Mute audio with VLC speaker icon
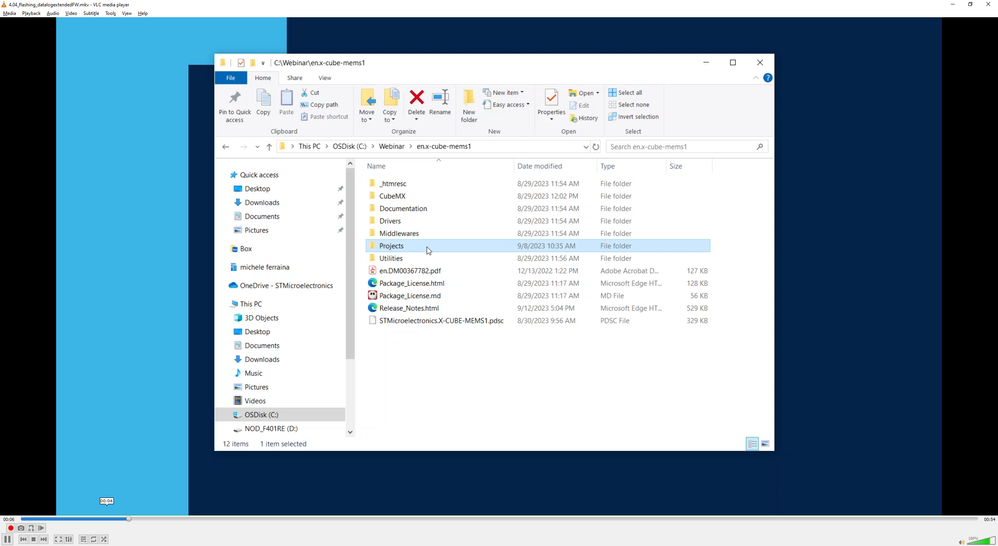This screenshot has height=546, width=998. (x=961, y=542)
